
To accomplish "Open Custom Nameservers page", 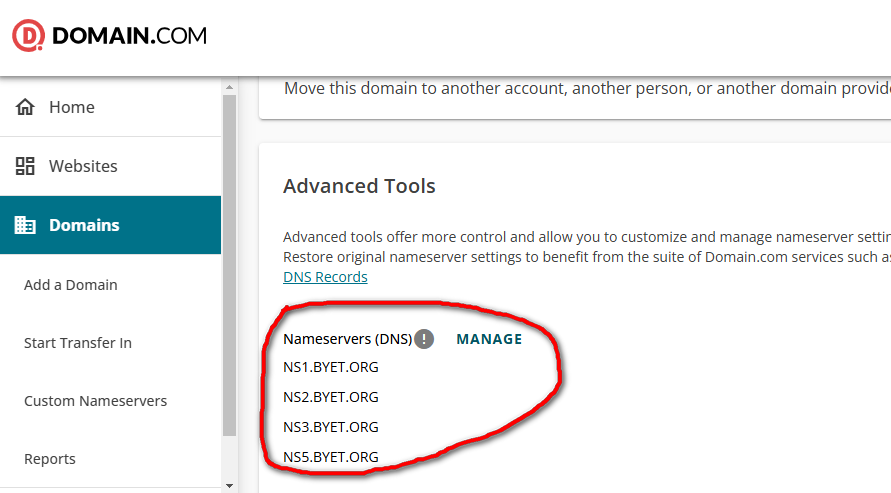I will (95, 401).
